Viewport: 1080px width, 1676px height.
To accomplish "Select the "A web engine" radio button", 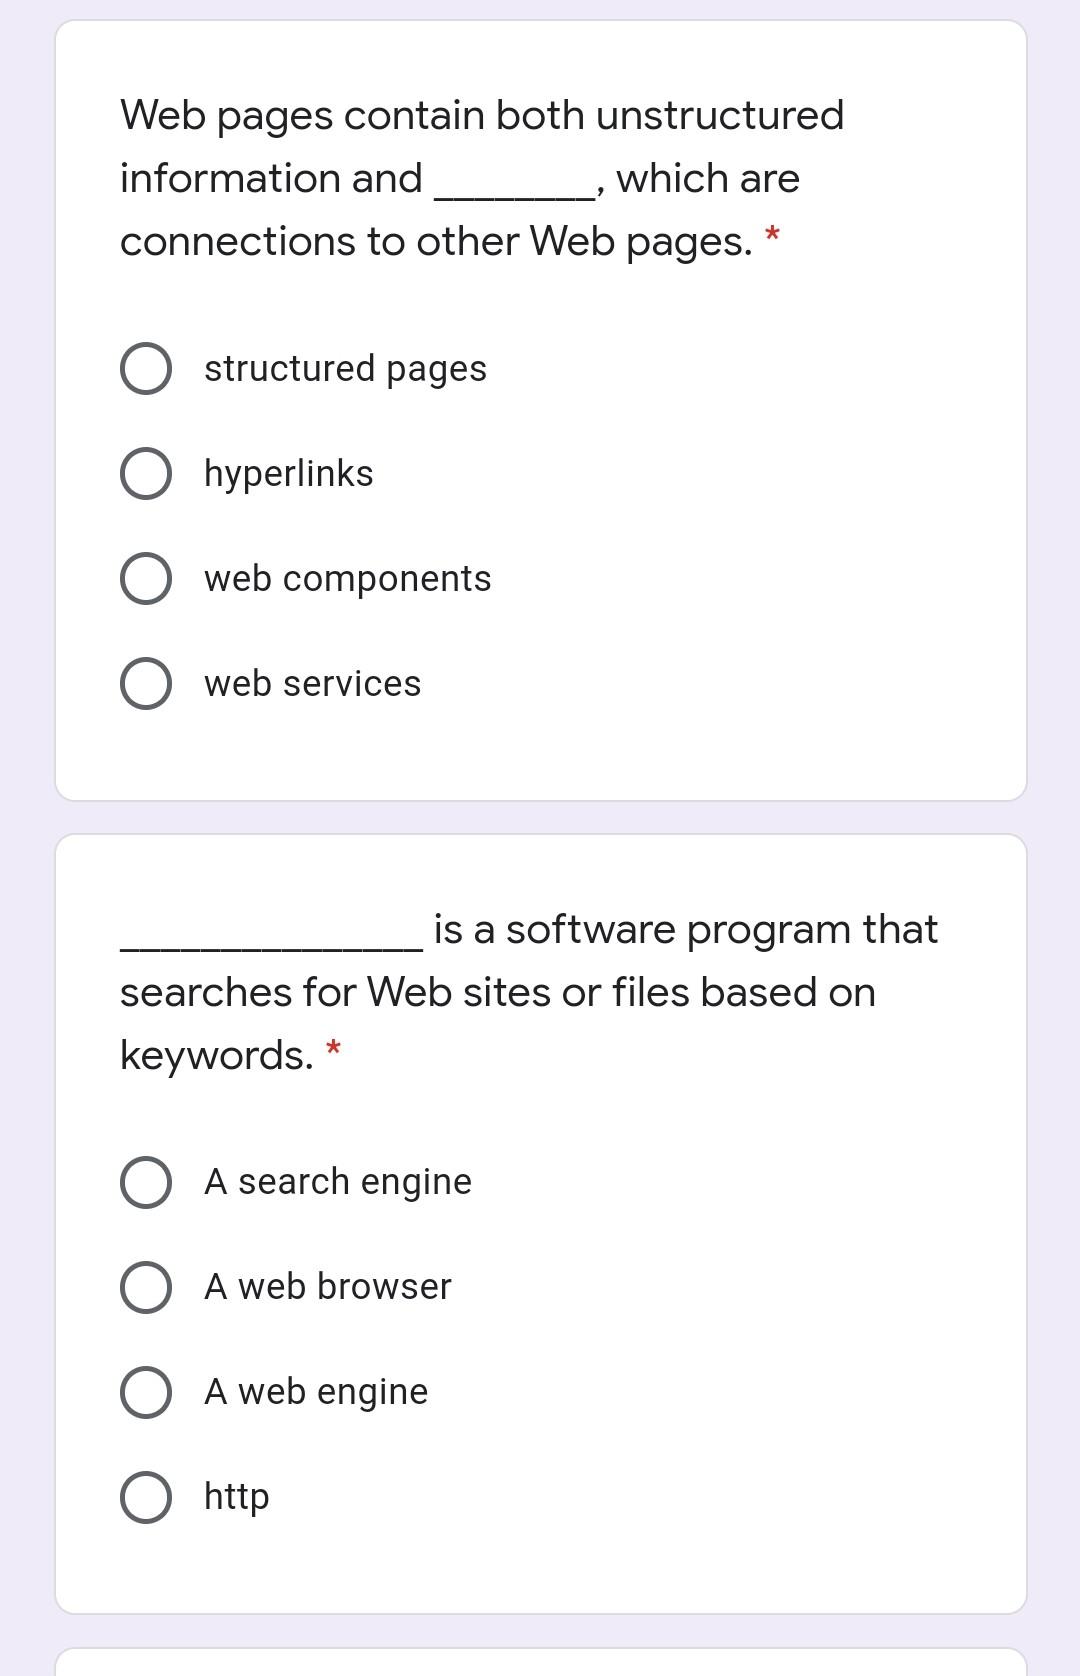I will point(145,1391).
